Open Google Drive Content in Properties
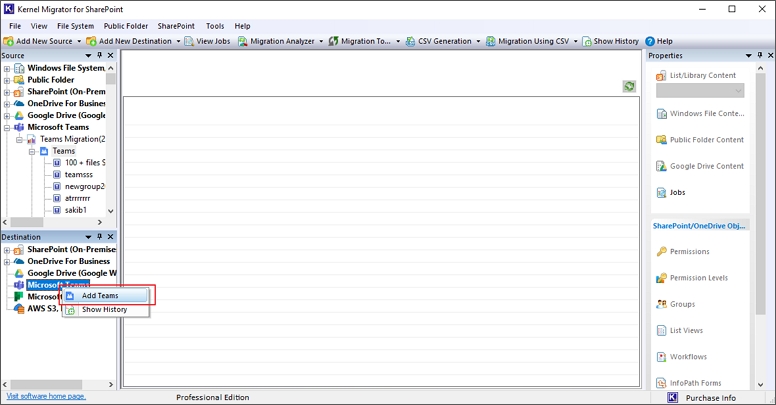776x405 pixels. coord(700,166)
